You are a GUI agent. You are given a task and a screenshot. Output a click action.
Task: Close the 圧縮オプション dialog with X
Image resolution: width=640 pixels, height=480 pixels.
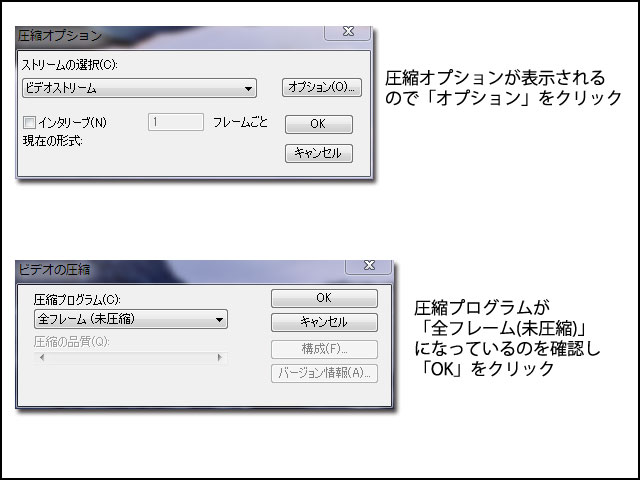coord(348,32)
